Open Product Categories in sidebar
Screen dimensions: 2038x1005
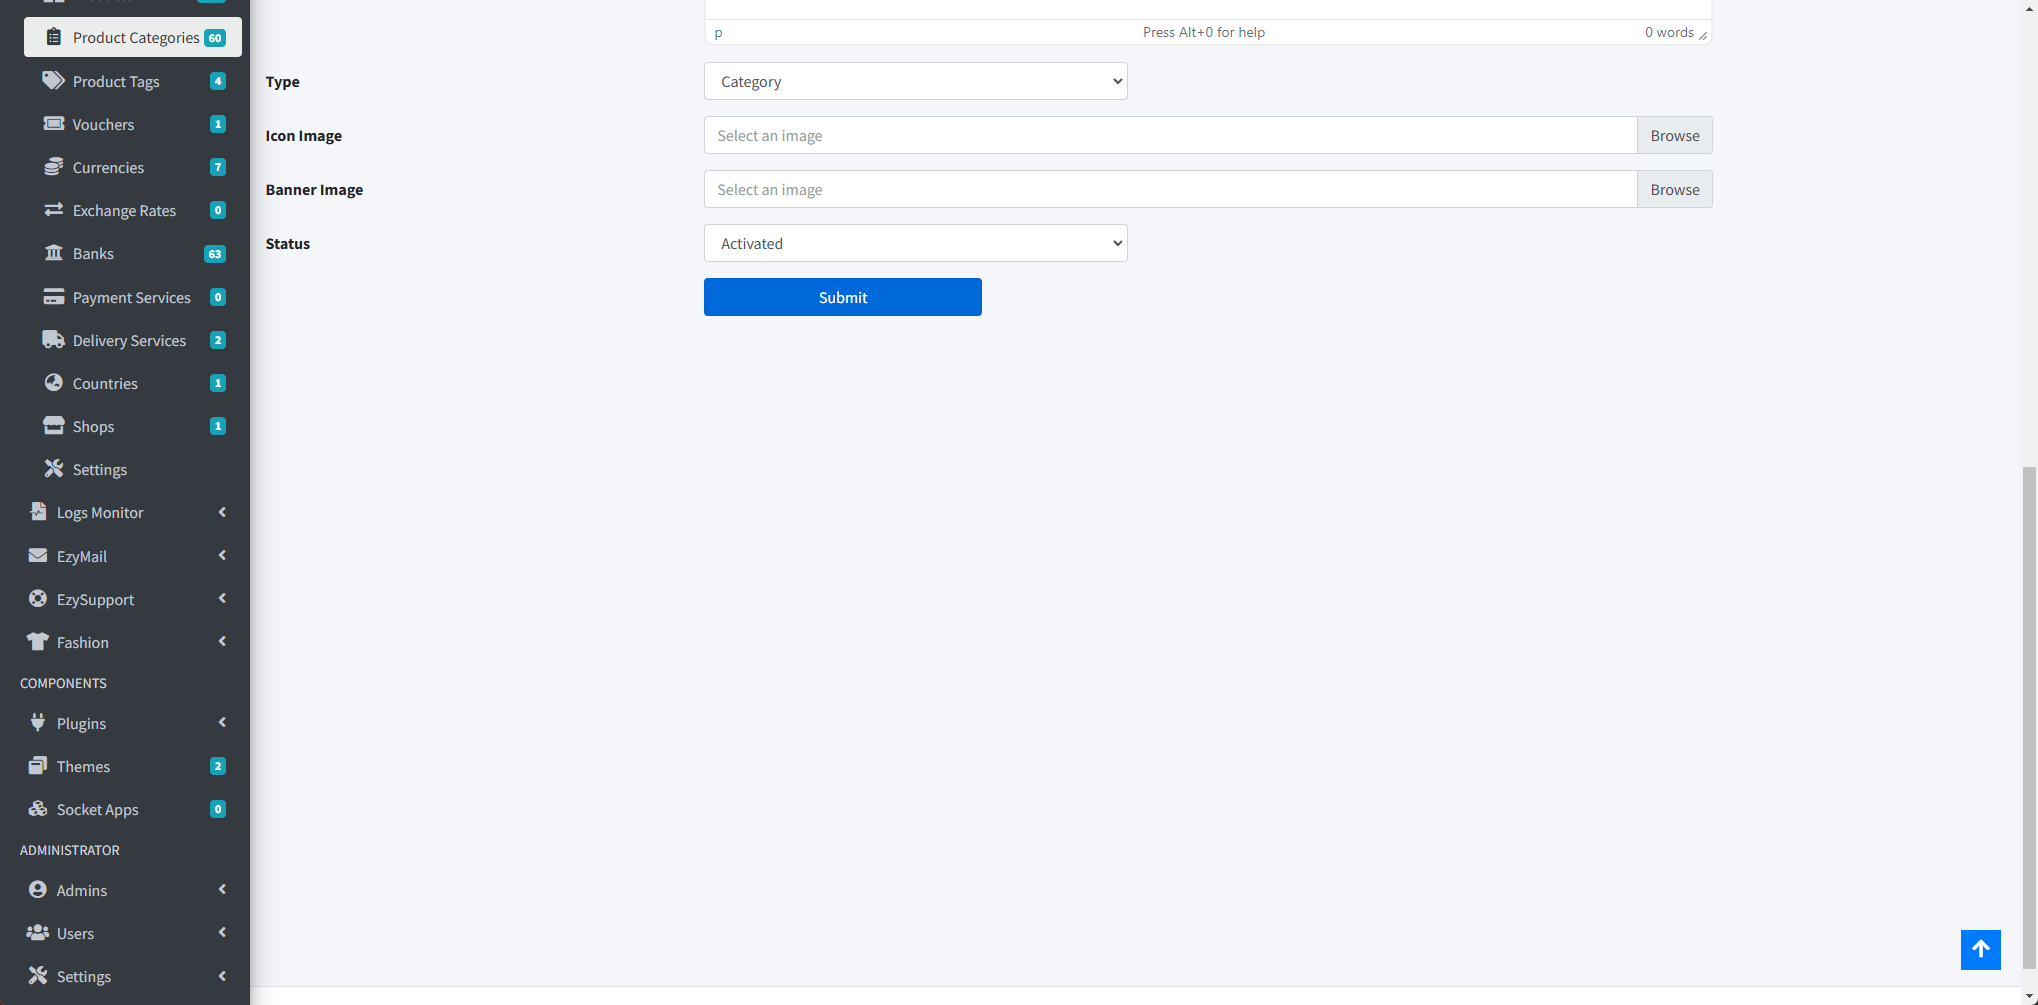click(135, 37)
